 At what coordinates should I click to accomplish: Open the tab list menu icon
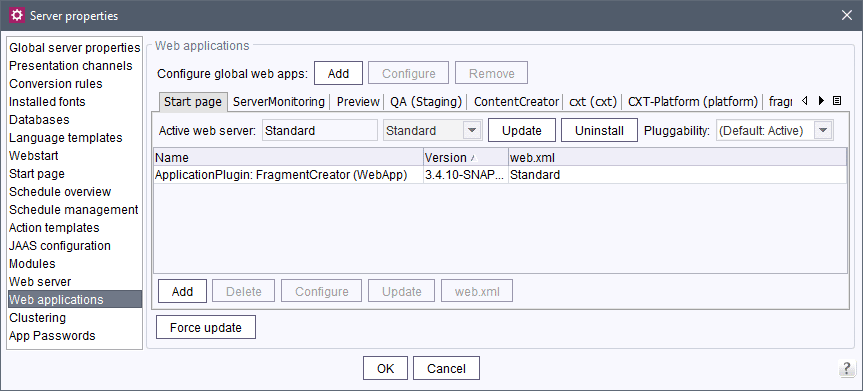pyautogui.click(x=837, y=101)
